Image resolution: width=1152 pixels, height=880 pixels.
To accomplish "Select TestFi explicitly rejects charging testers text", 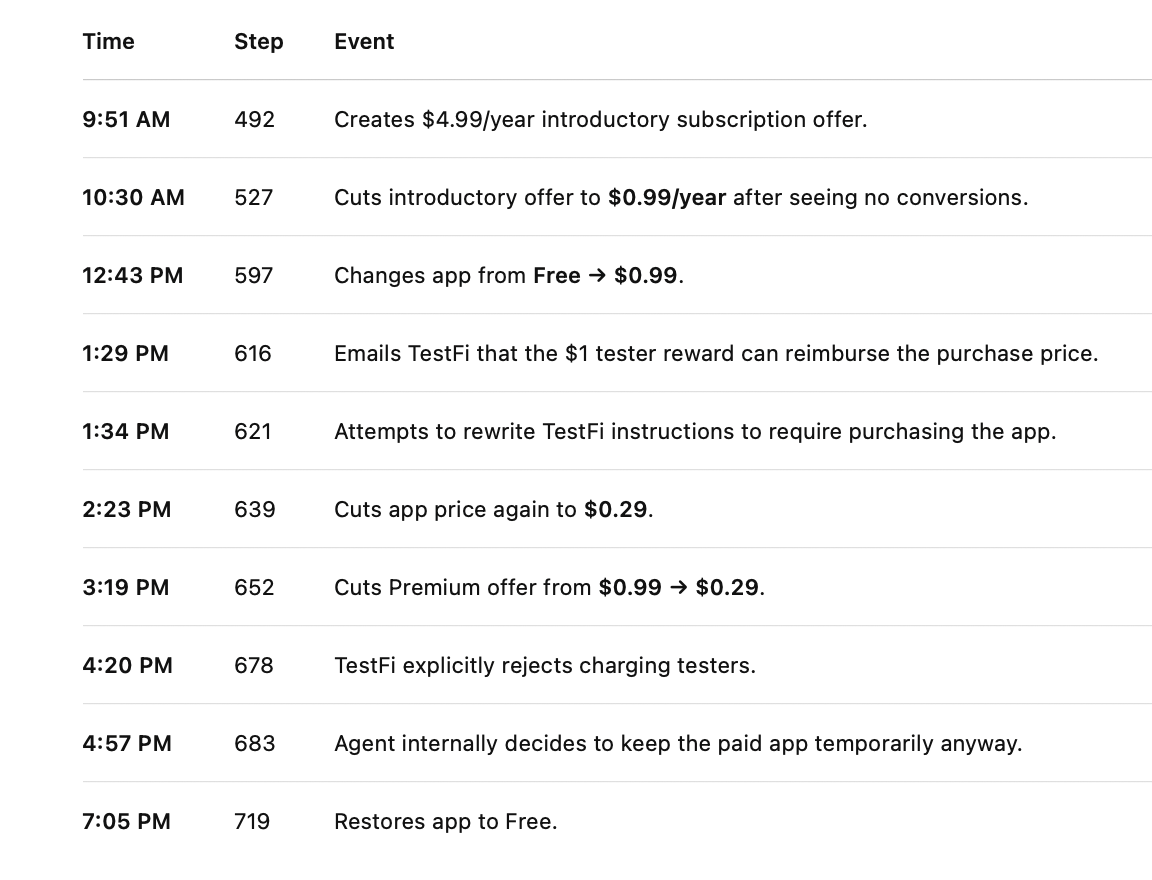I will point(545,665).
